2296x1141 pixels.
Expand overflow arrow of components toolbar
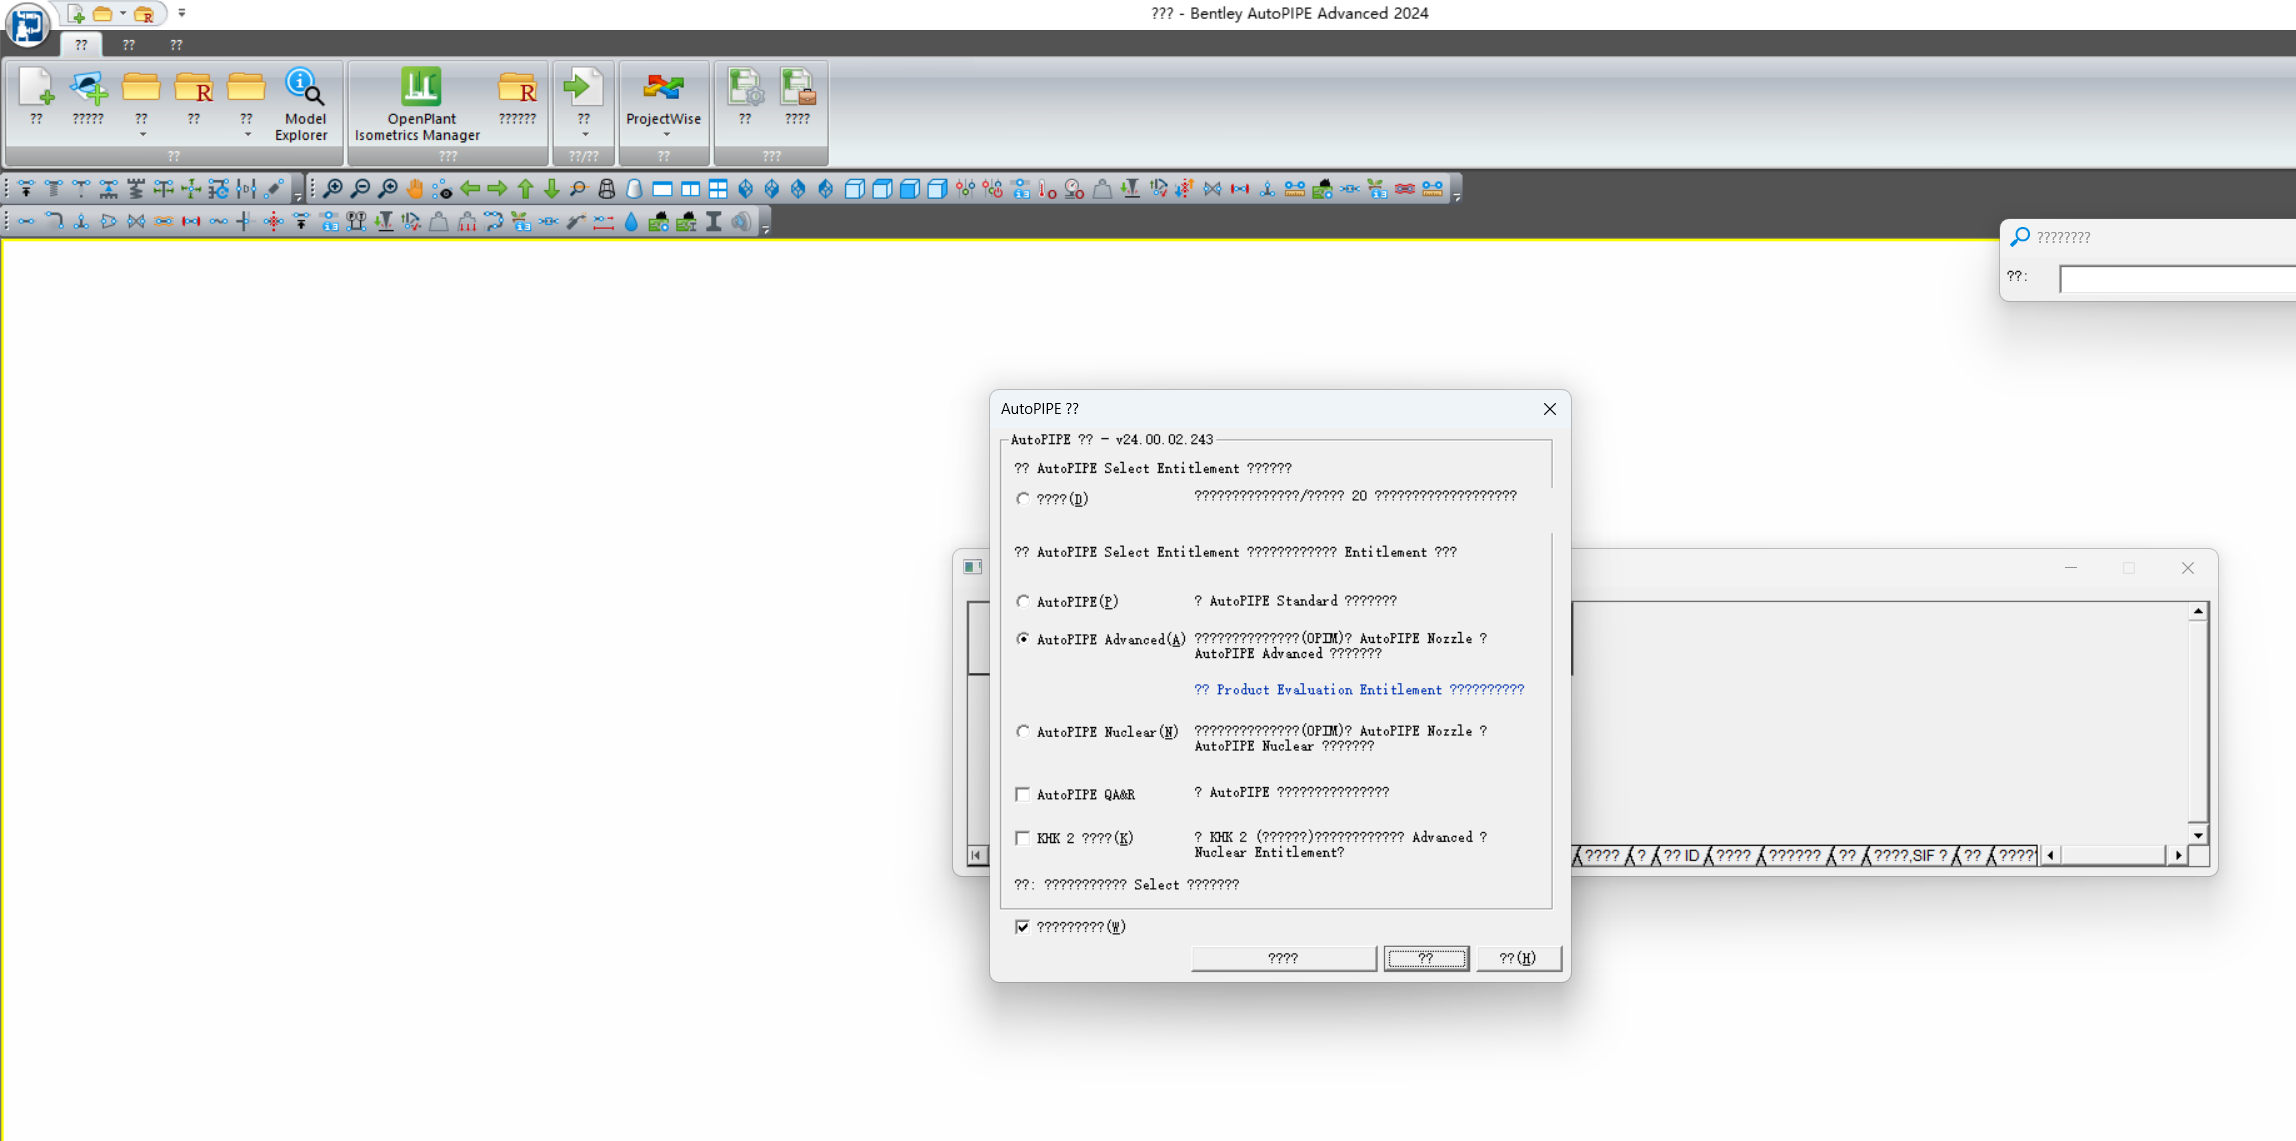[766, 223]
